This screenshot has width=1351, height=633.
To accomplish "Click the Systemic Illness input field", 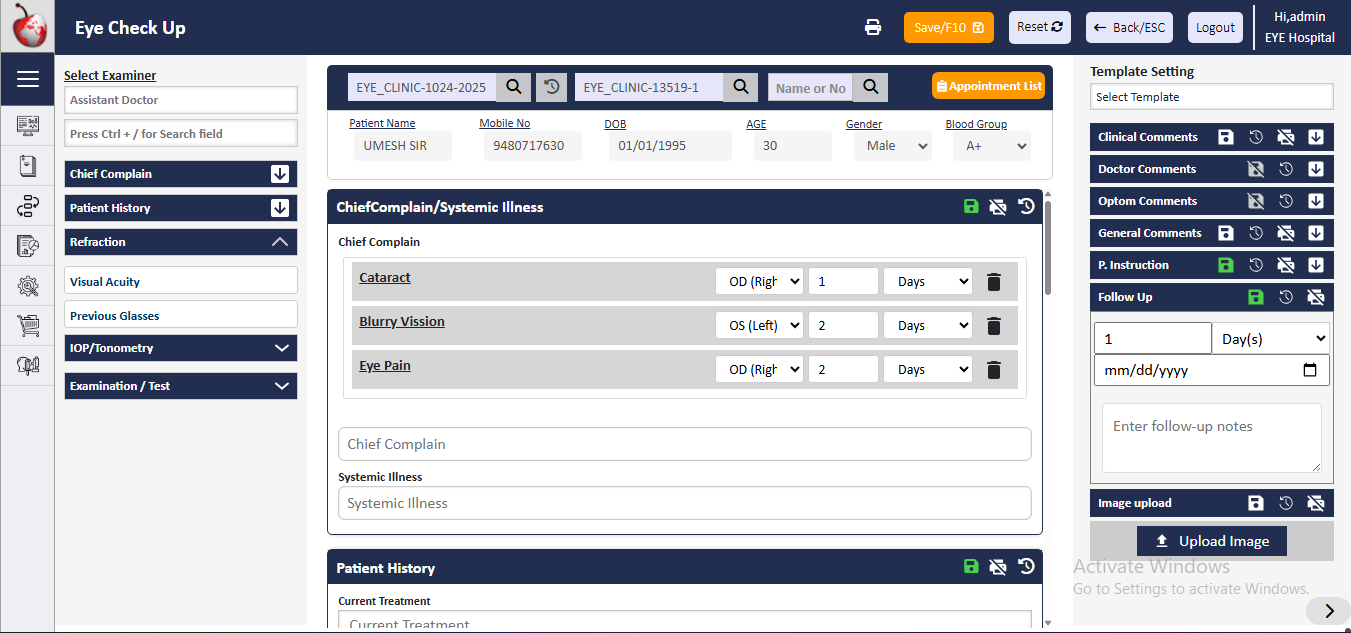I will pyautogui.click(x=684, y=503).
